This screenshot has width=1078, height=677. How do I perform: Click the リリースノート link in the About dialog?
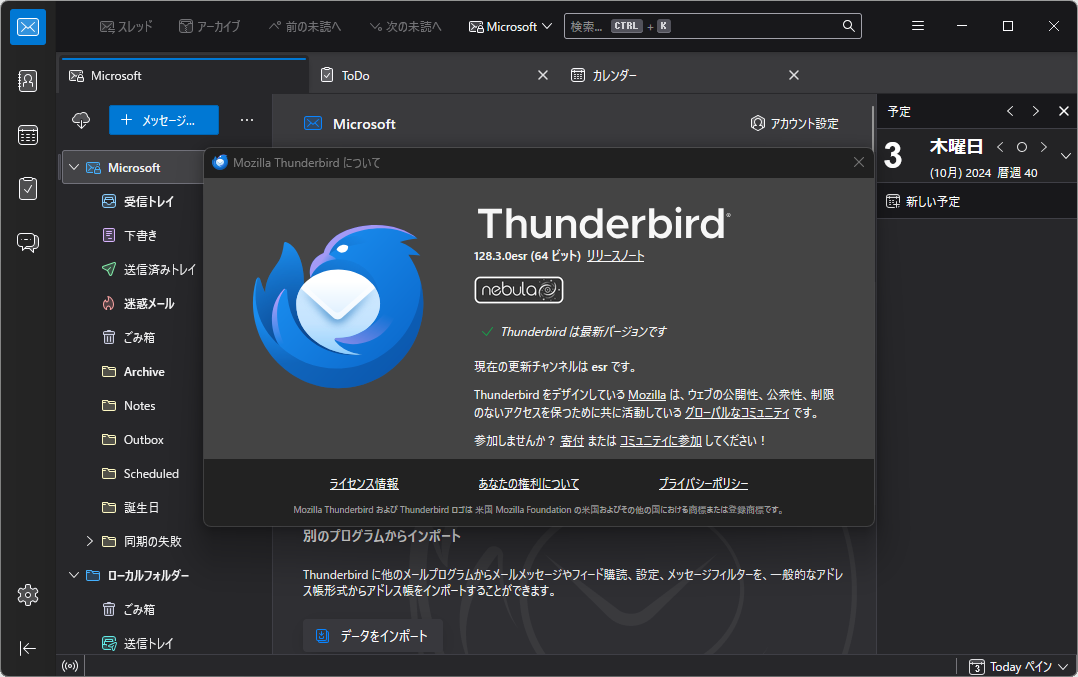pos(615,255)
